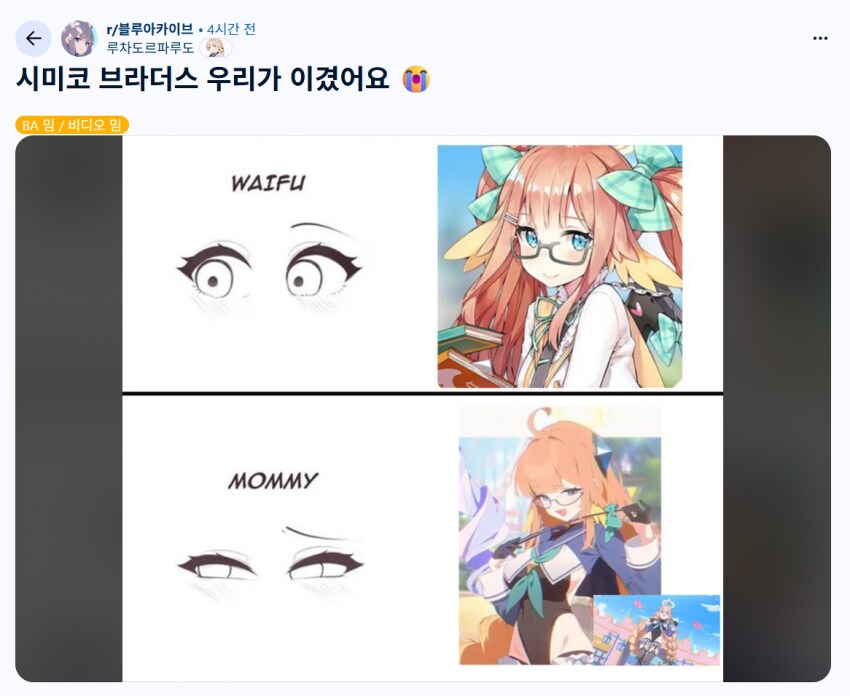This screenshot has height=696, width=850.
Task: Go back with the left arrow button
Action: point(34,38)
